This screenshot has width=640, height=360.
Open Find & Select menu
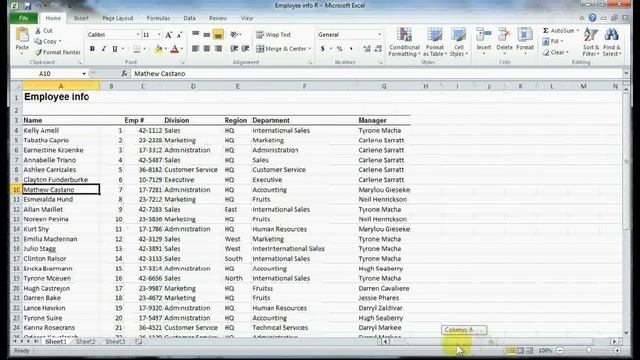point(611,42)
